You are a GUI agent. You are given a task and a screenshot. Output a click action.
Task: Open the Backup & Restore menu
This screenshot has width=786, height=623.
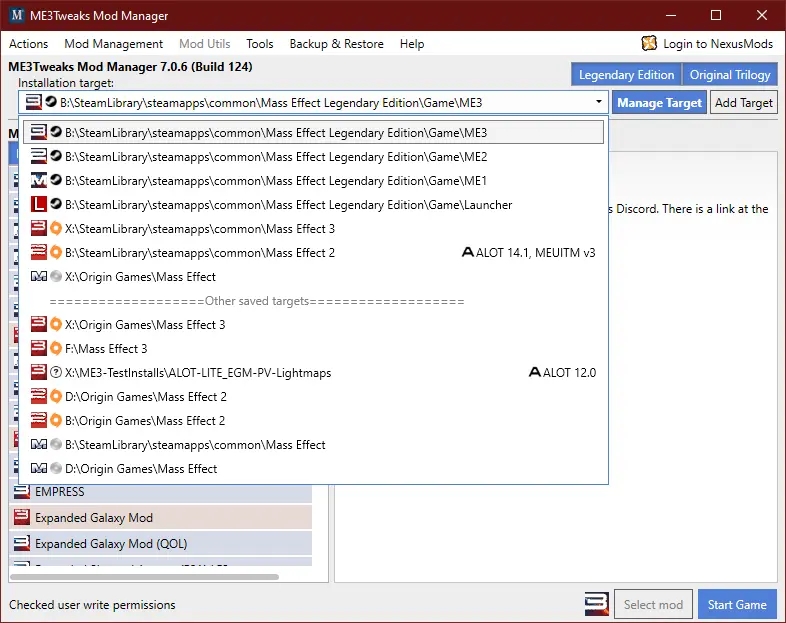336,44
